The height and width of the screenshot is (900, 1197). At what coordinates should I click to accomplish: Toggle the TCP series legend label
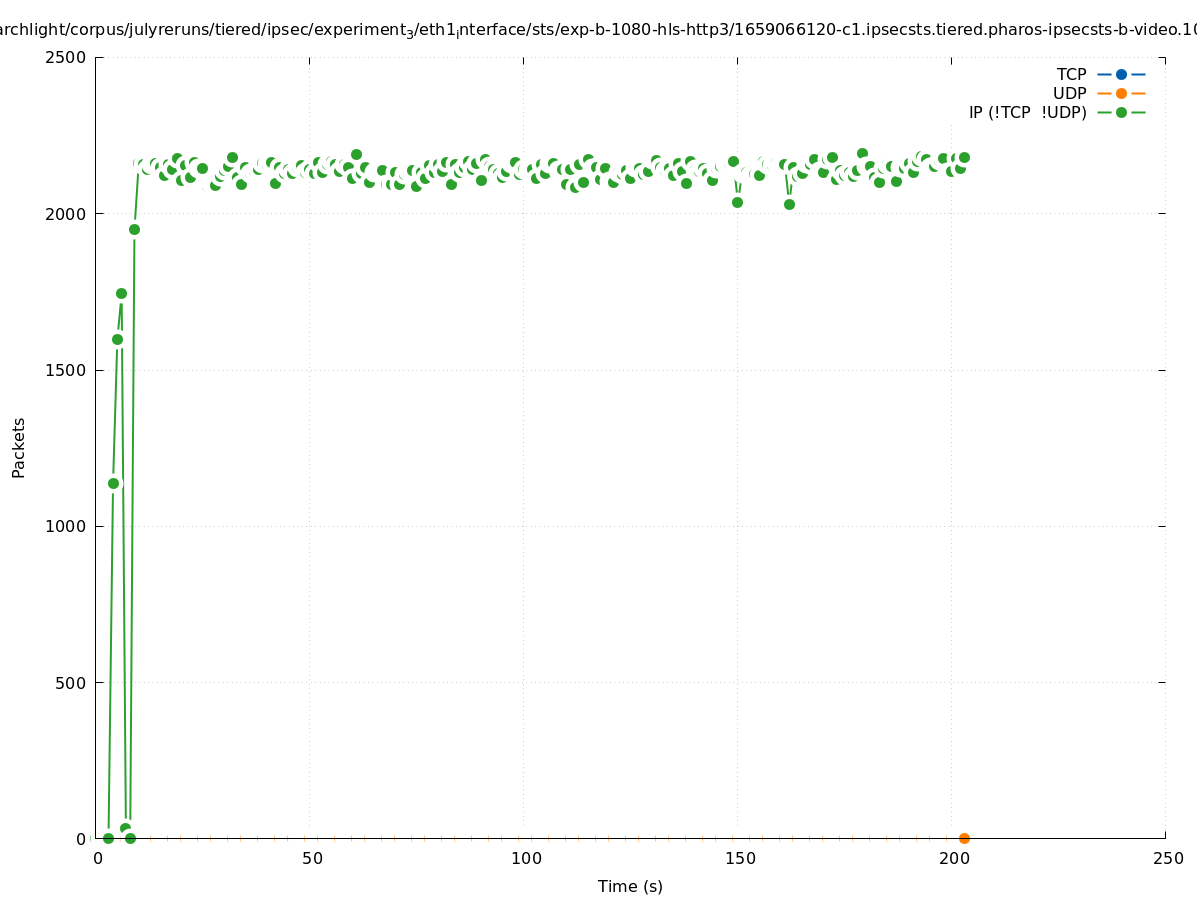point(1071,74)
